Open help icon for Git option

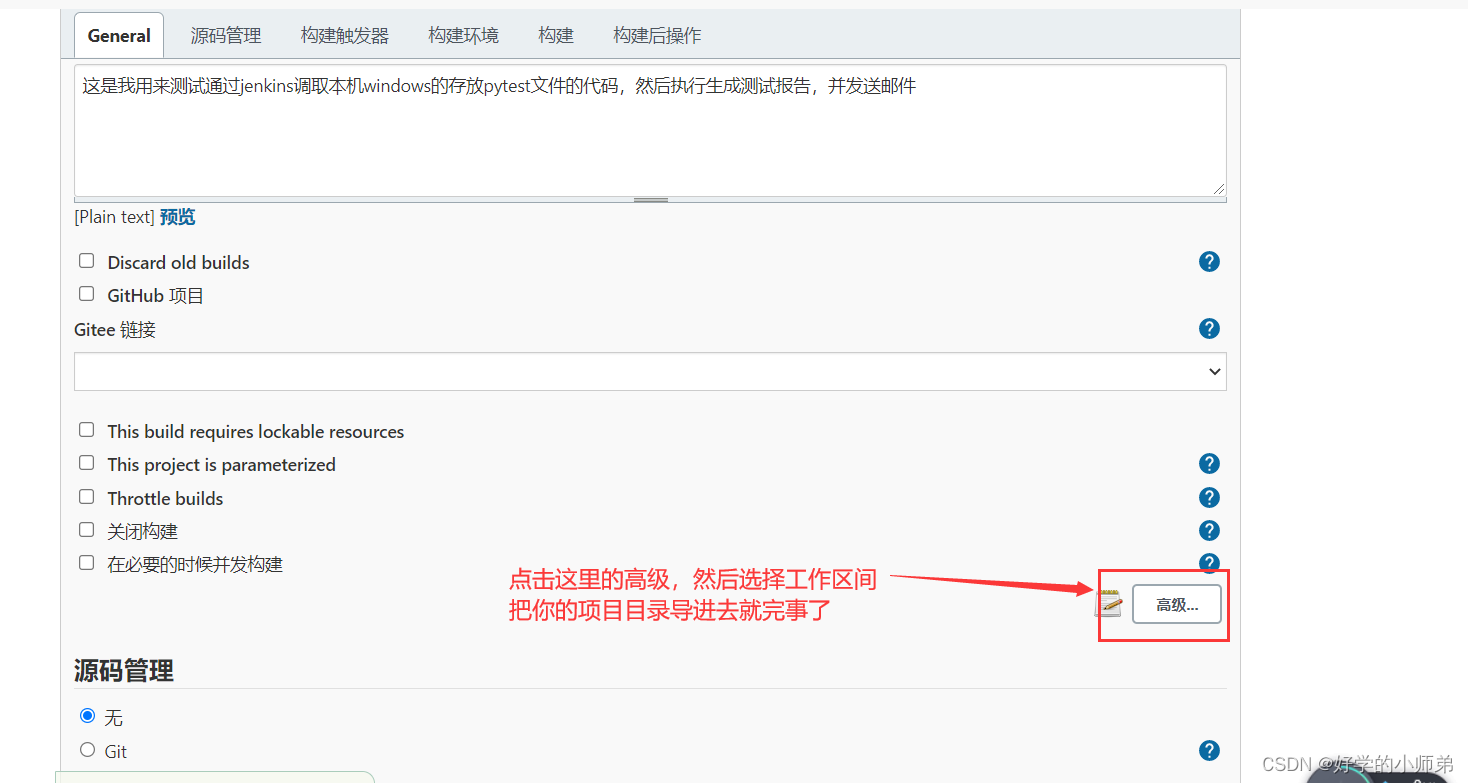pyautogui.click(x=1209, y=751)
